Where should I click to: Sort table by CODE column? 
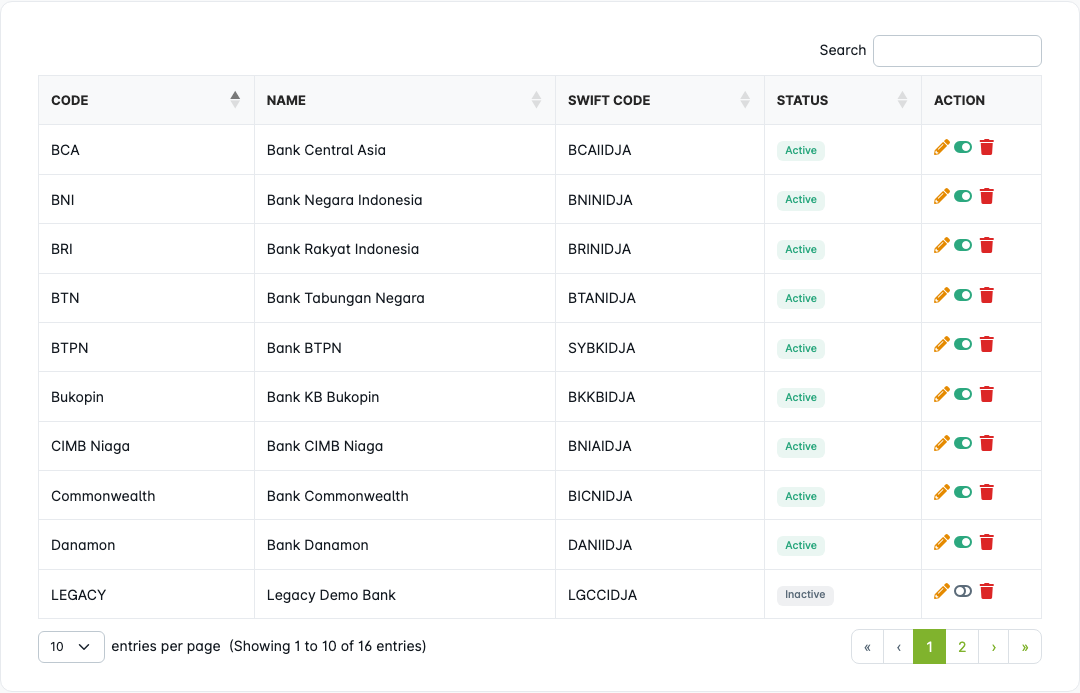click(146, 100)
